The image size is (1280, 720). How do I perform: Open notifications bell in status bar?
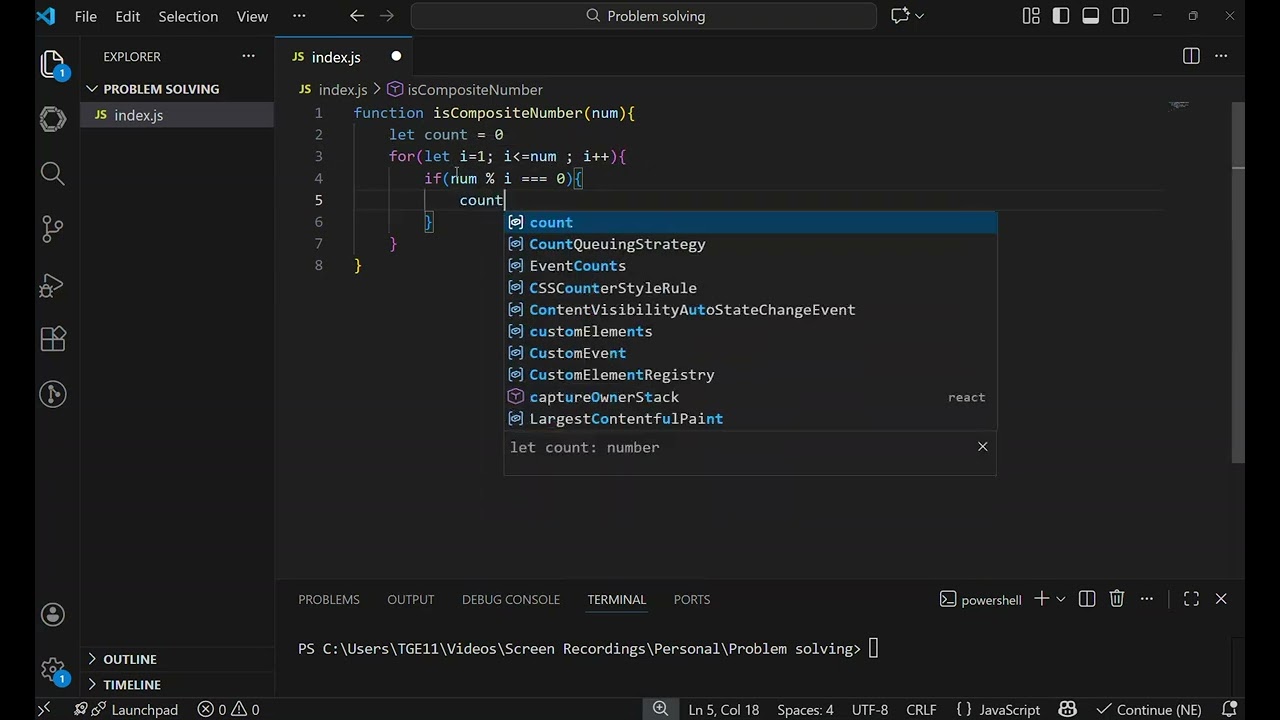tap(1228, 709)
